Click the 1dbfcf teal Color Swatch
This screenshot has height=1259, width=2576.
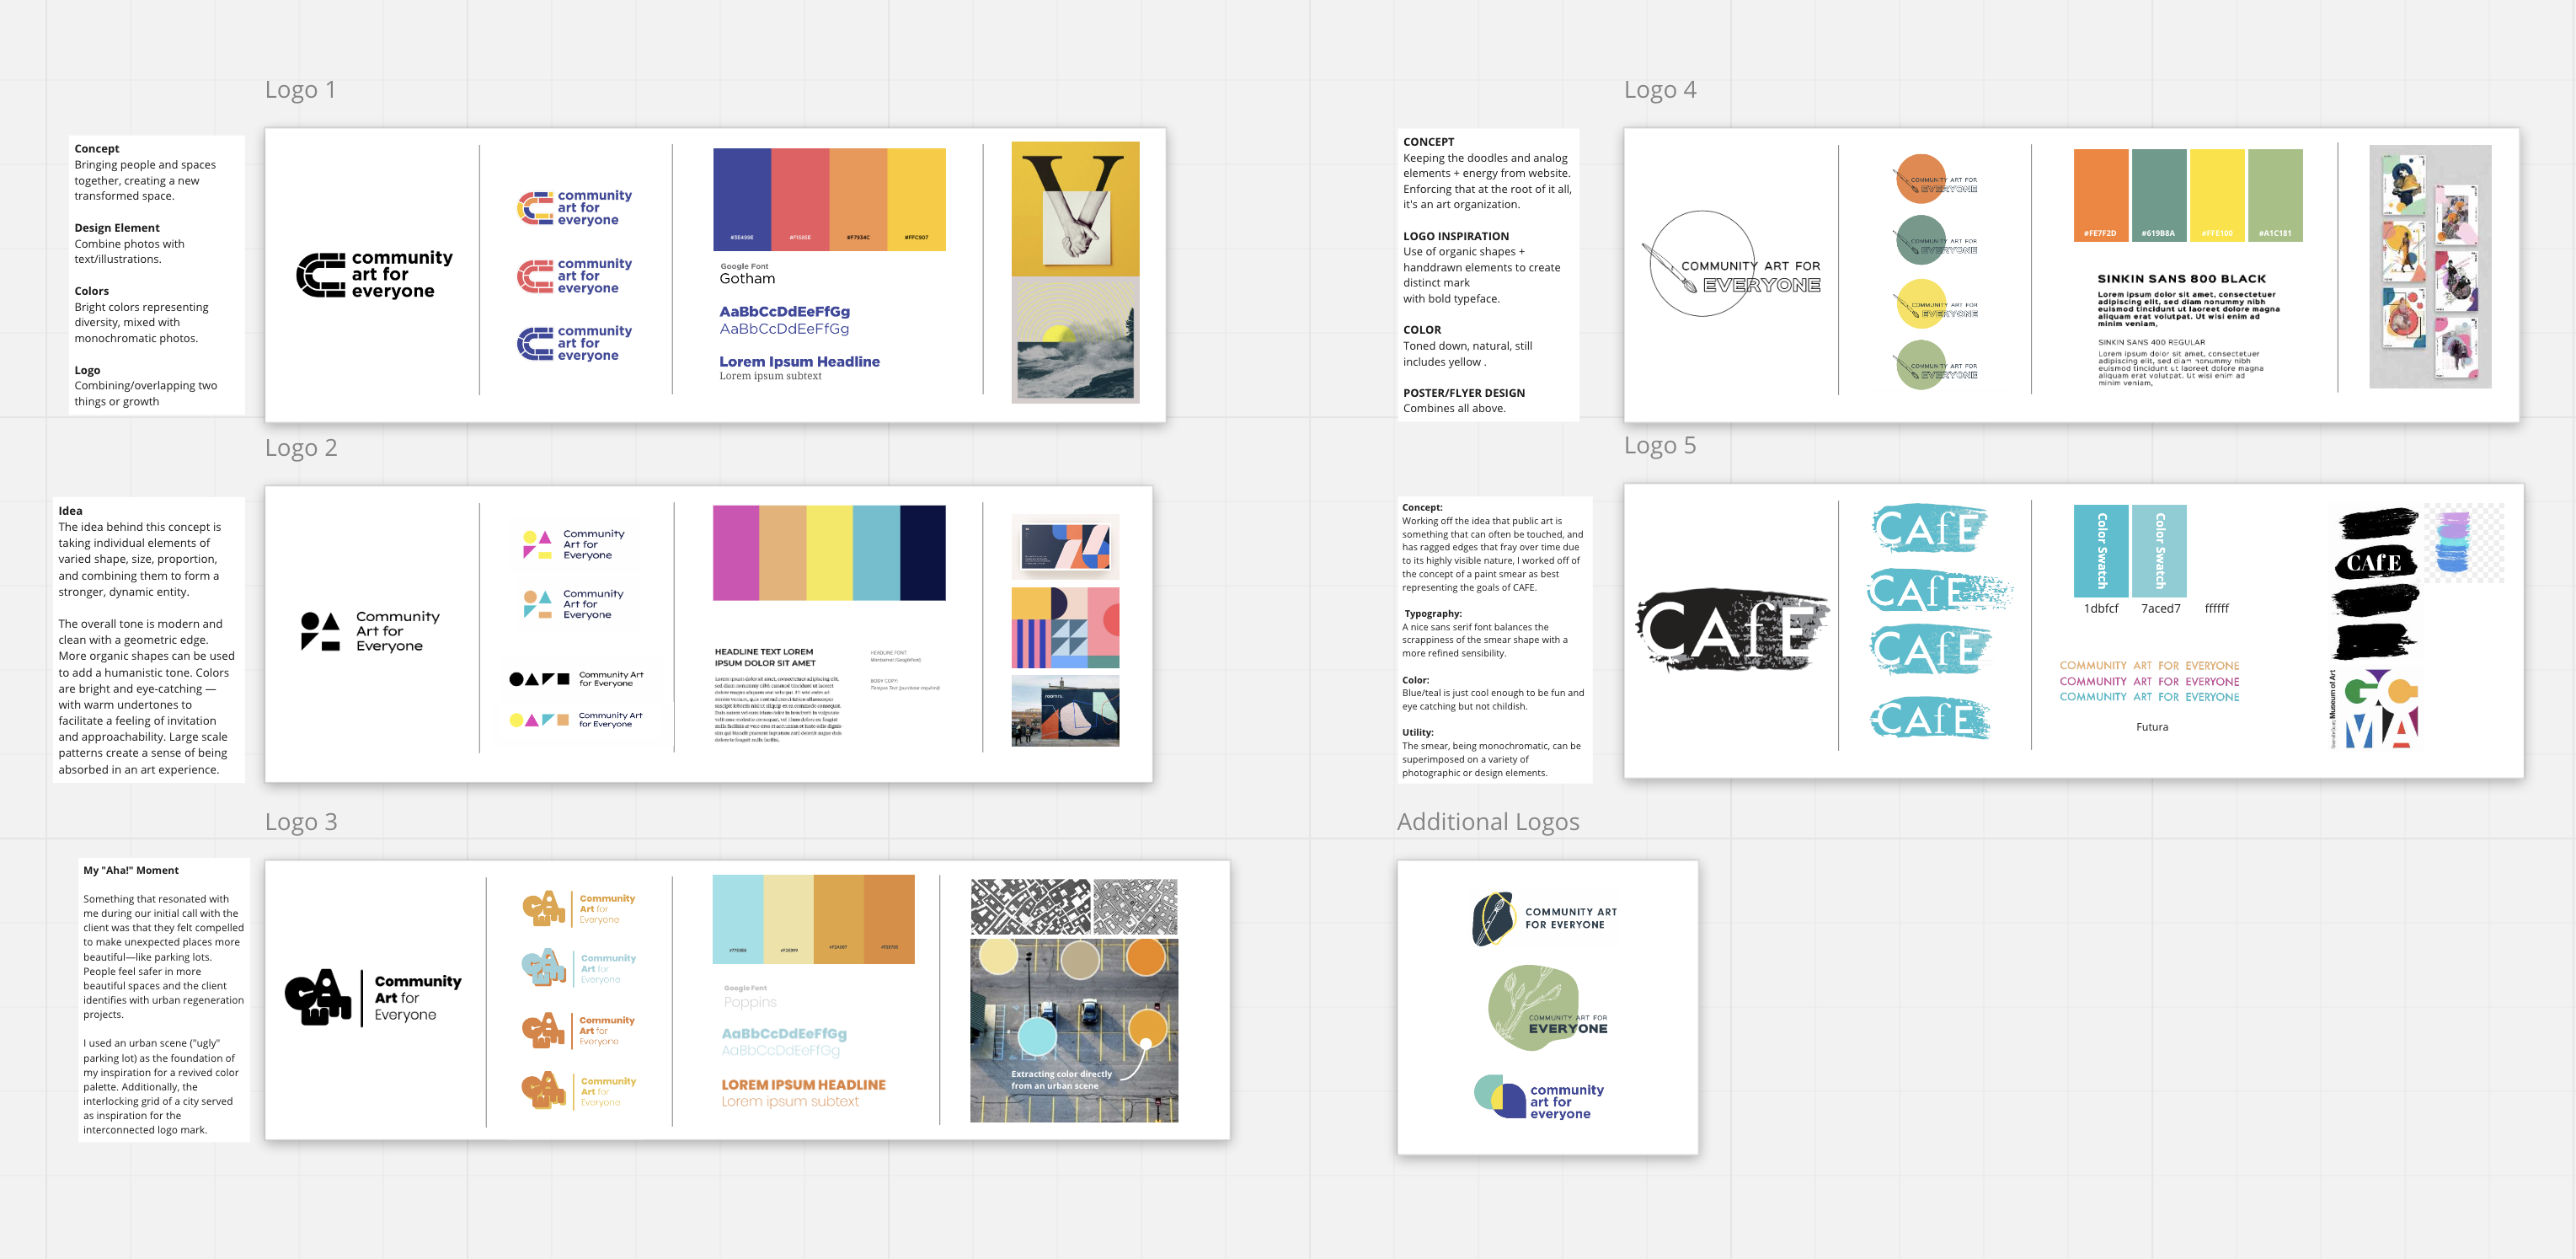coord(2101,551)
